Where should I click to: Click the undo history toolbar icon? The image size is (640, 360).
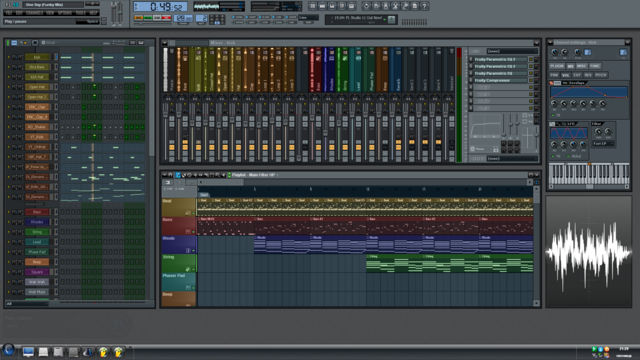click(366, 6)
